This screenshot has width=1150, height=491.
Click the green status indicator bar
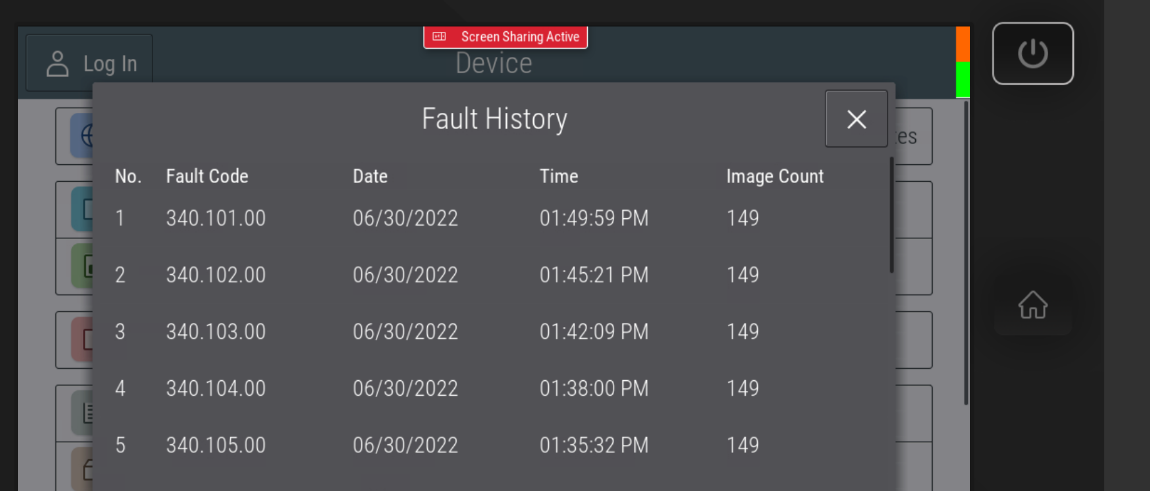tap(962, 79)
